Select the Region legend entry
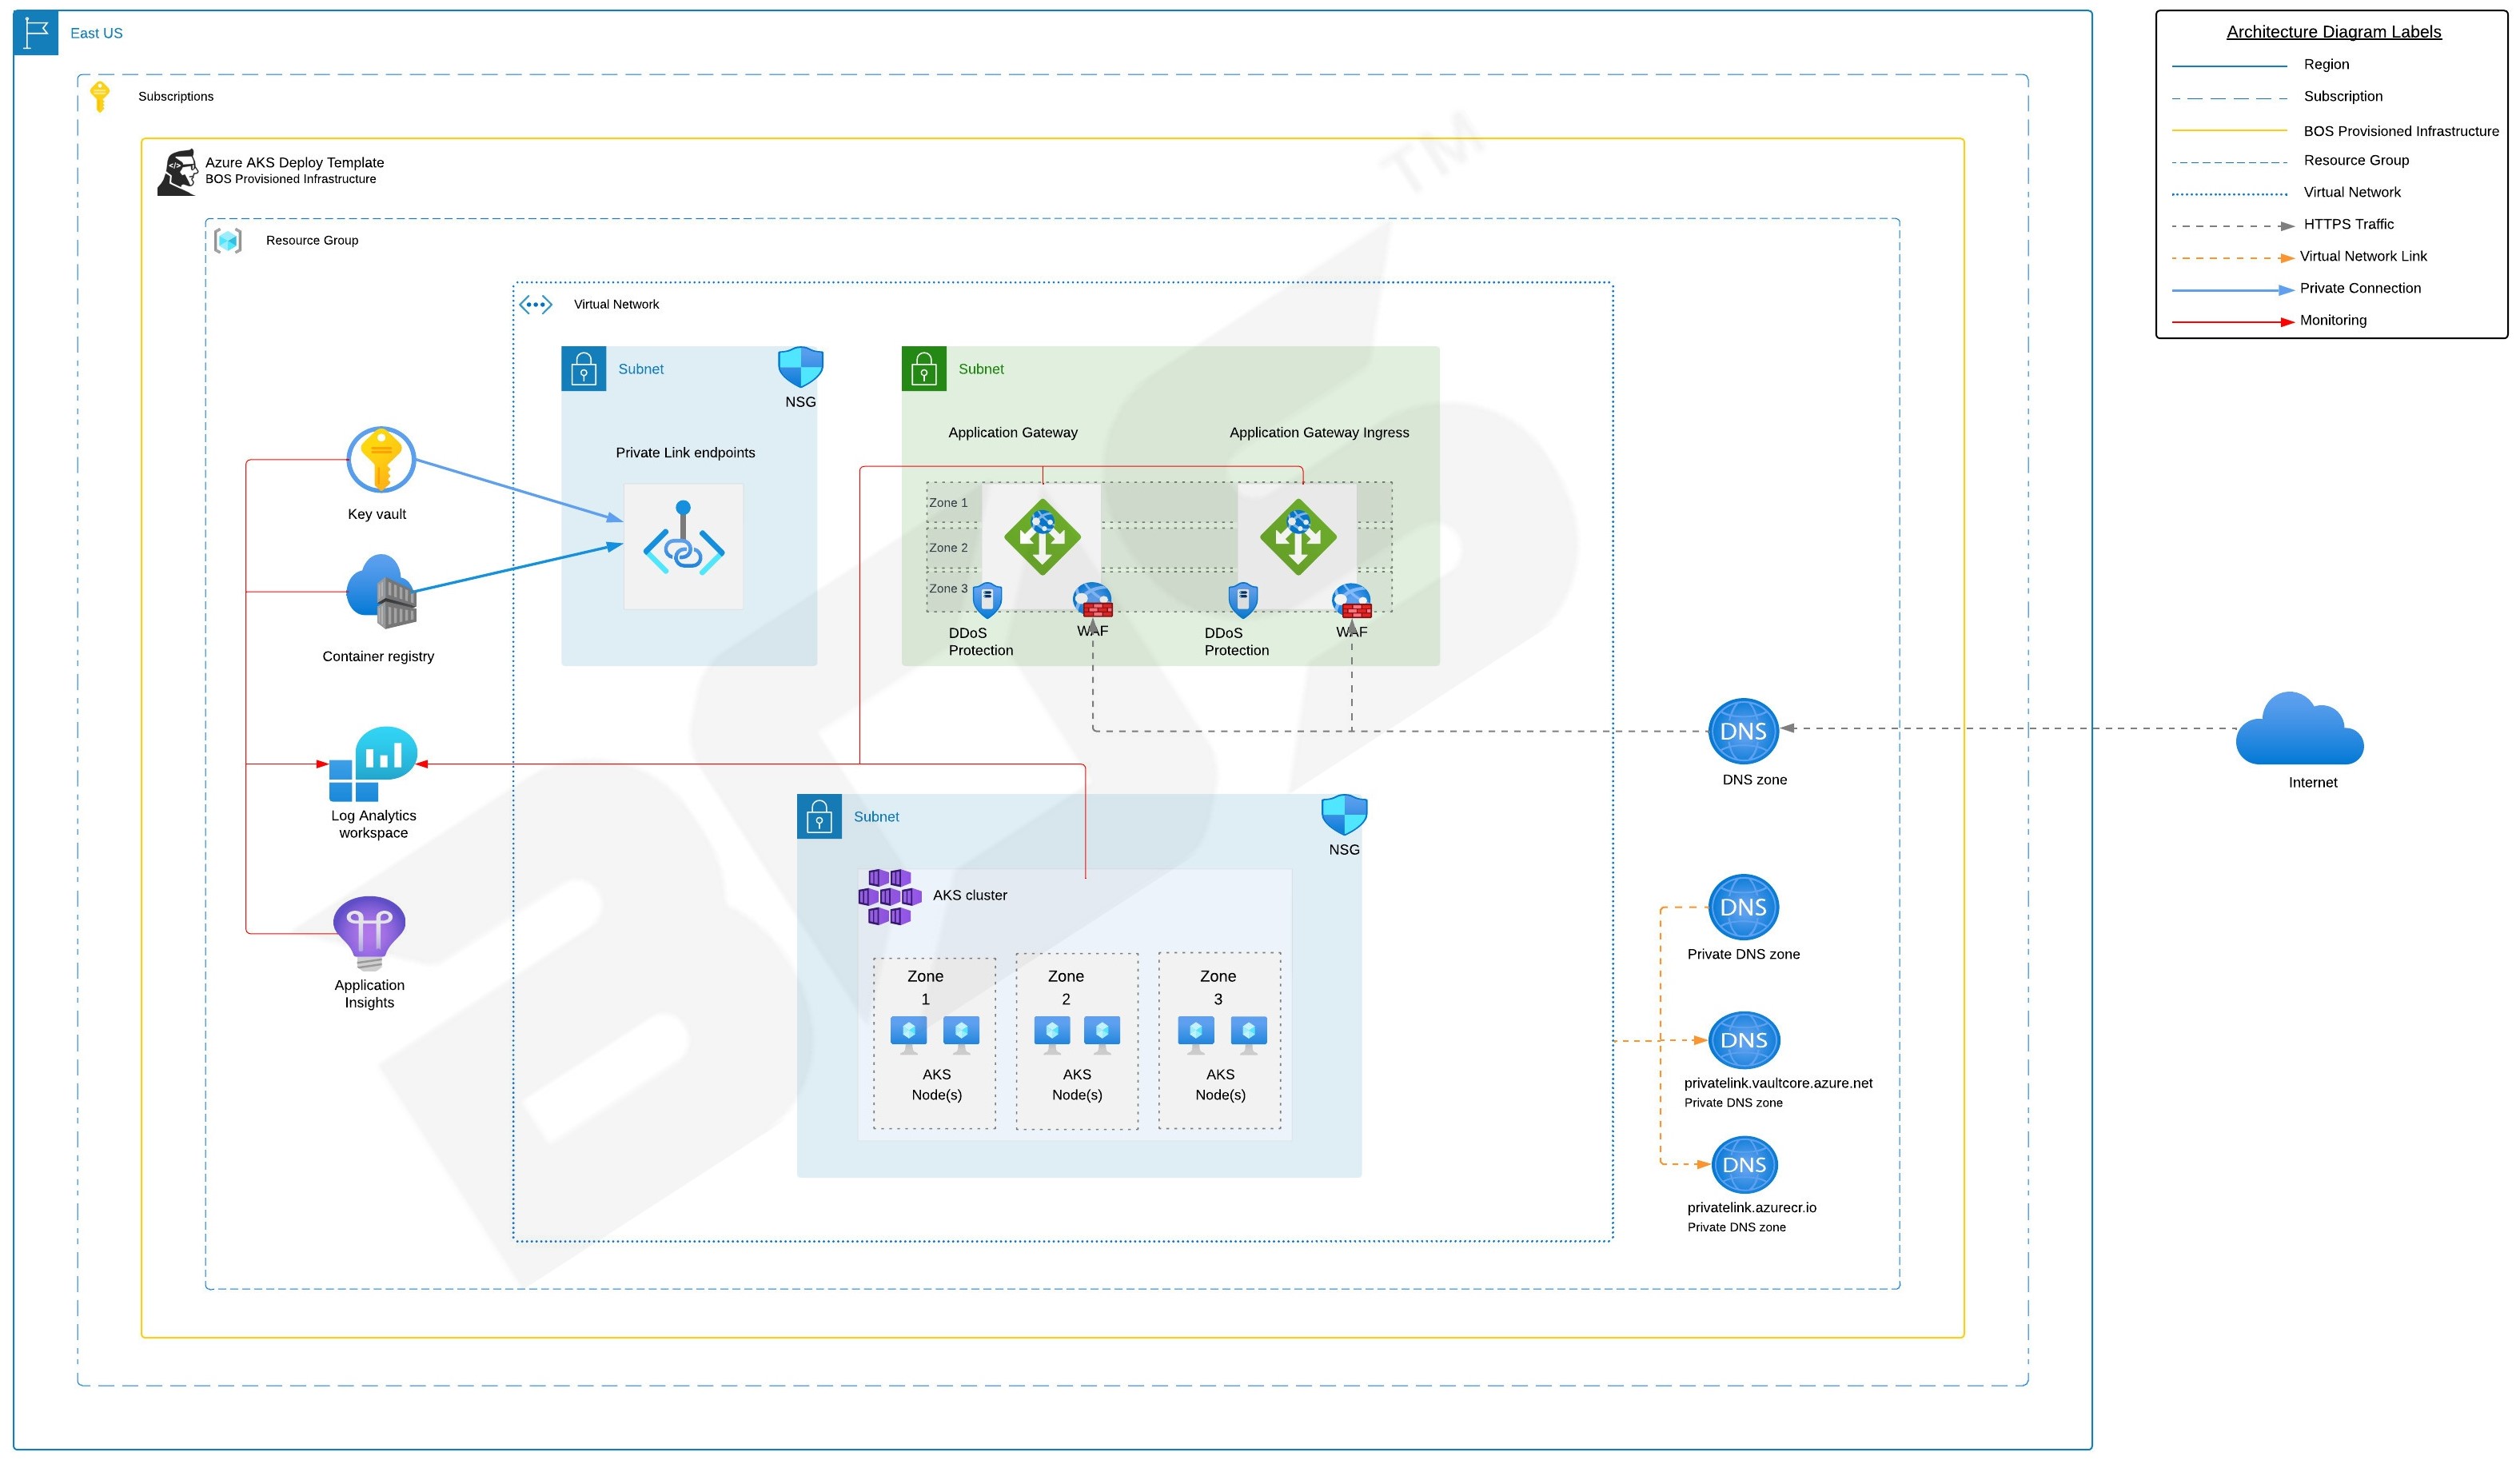2520x1460 pixels. coord(2326,64)
